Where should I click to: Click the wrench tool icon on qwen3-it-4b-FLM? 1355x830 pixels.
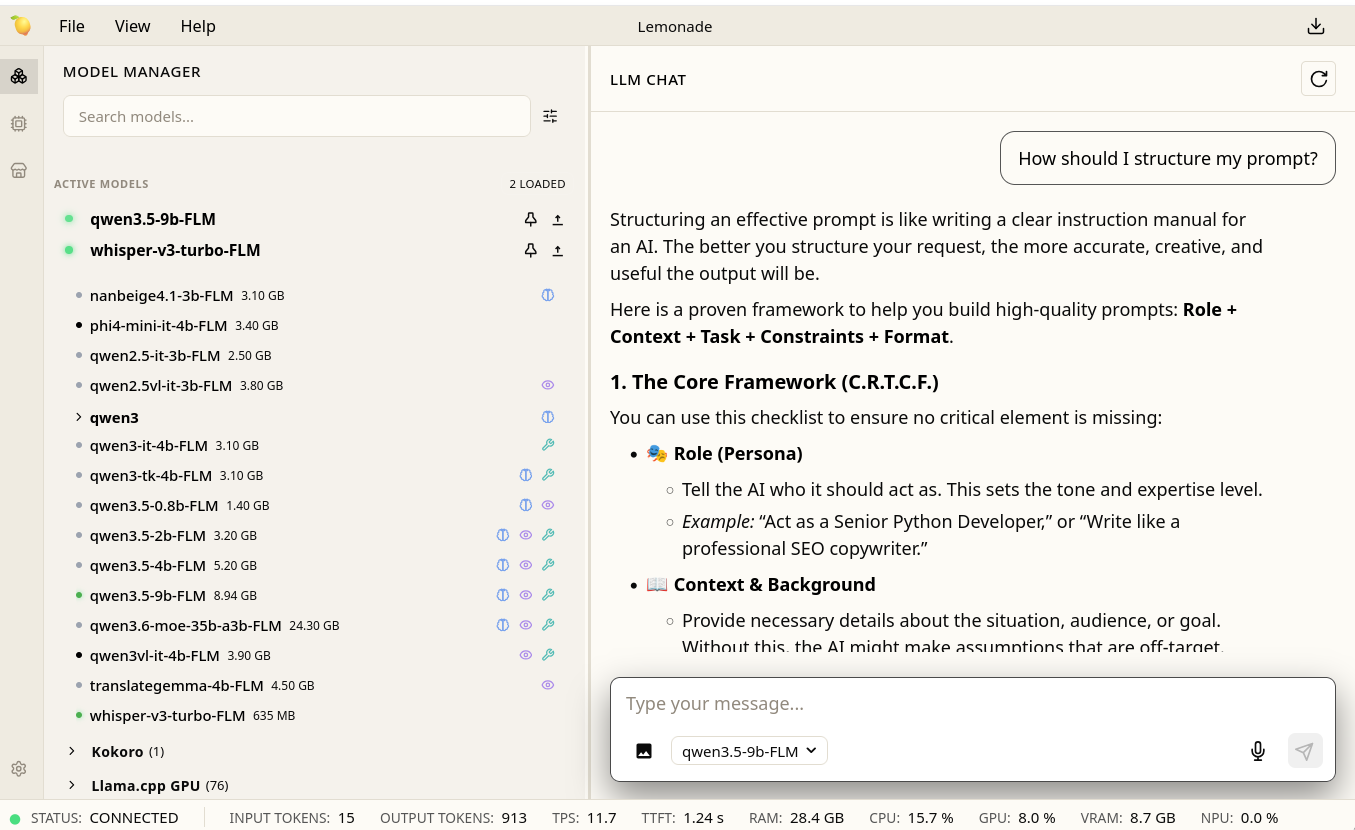tap(548, 445)
